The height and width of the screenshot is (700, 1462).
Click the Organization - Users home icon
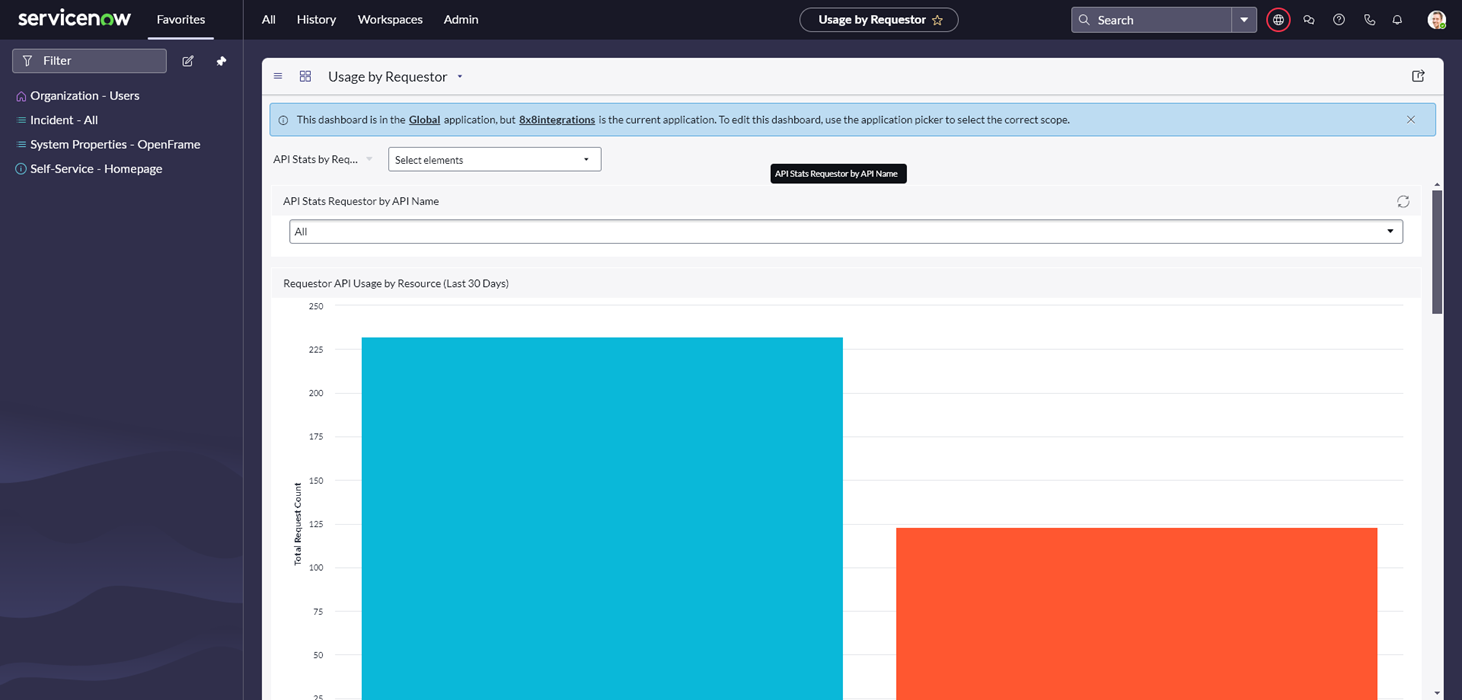coord(21,96)
